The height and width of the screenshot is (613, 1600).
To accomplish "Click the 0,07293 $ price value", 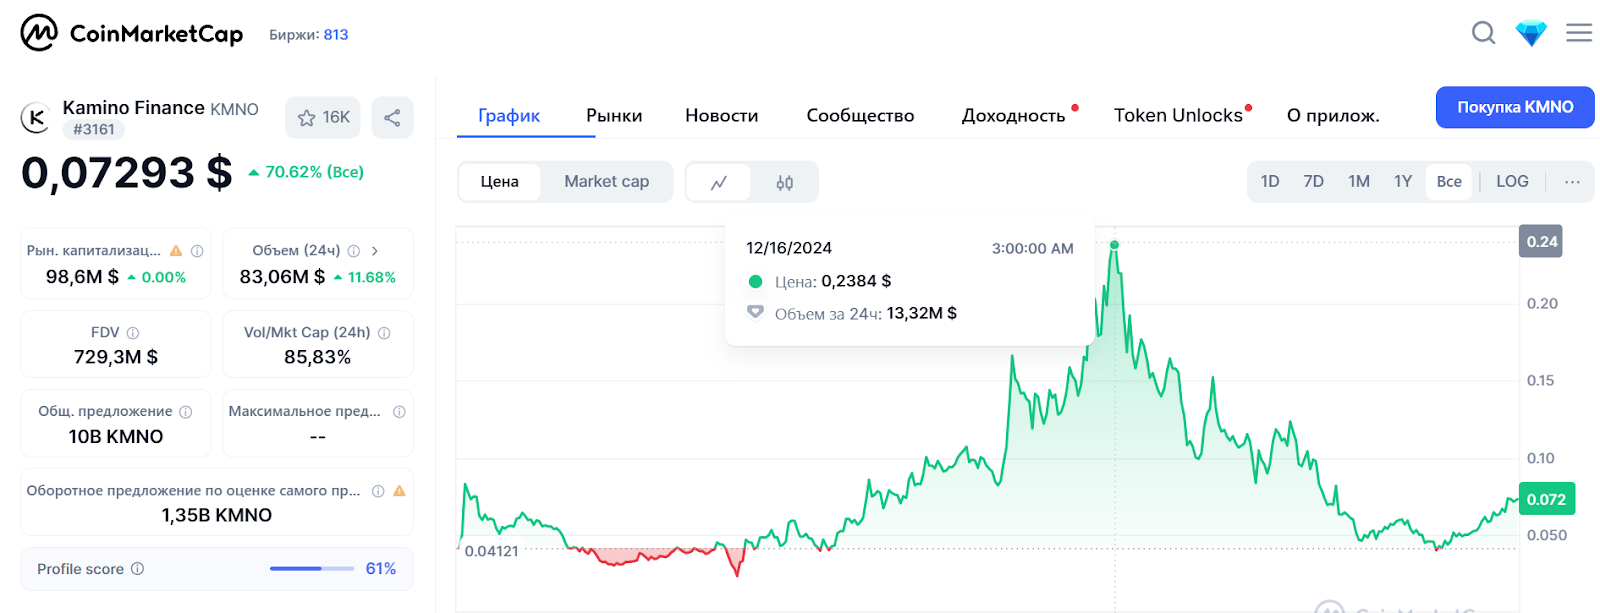I will pyautogui.click(x=126, y=173).
